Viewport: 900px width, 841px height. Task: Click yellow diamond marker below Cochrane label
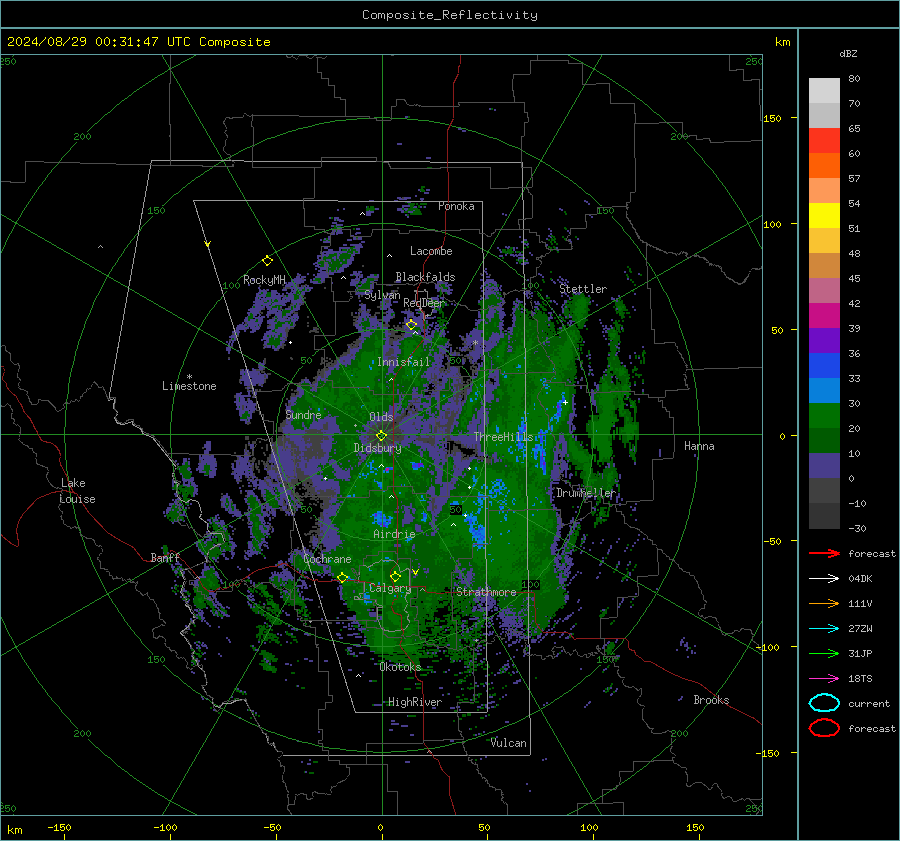click(x=342, y=578)
